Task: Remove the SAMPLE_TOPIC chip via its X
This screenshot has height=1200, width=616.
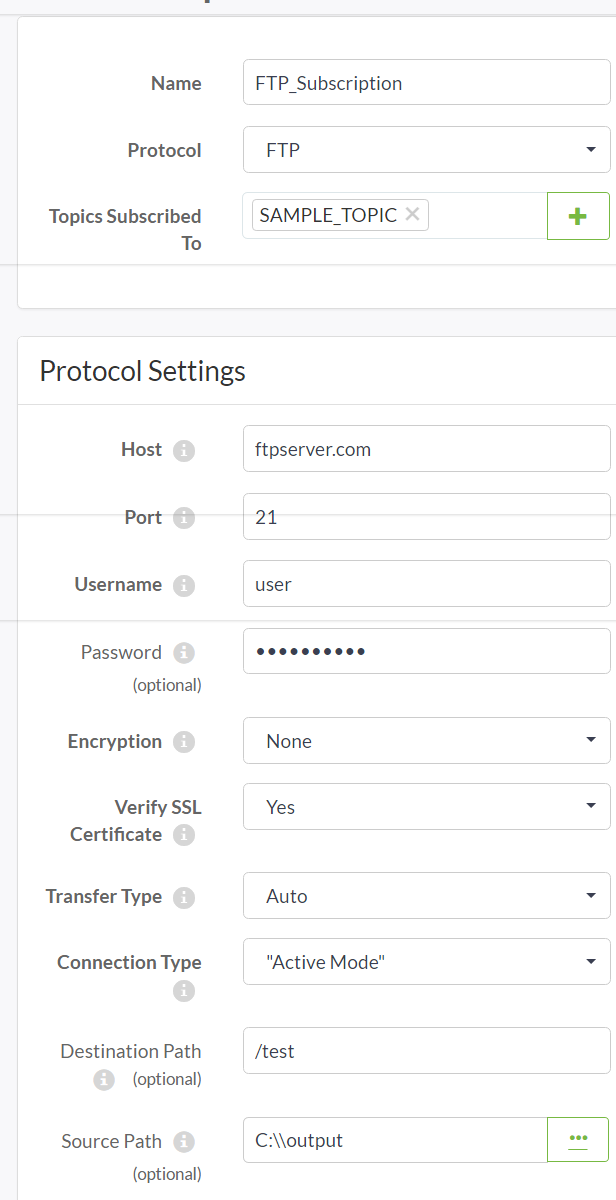Action: click(x=412, y=214)
